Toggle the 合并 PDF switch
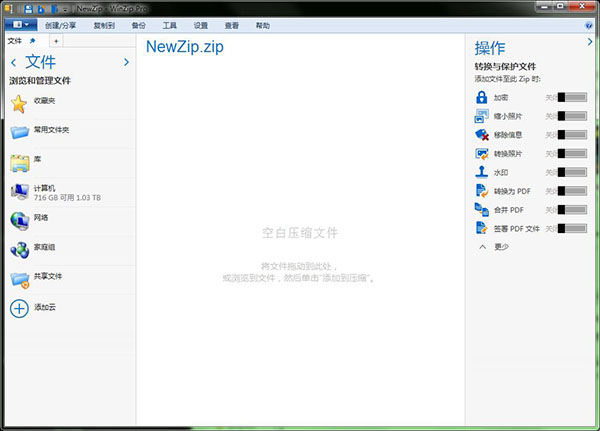Image resolution: width=600 pixels, height=431 pixels. (x=572, y=209)
